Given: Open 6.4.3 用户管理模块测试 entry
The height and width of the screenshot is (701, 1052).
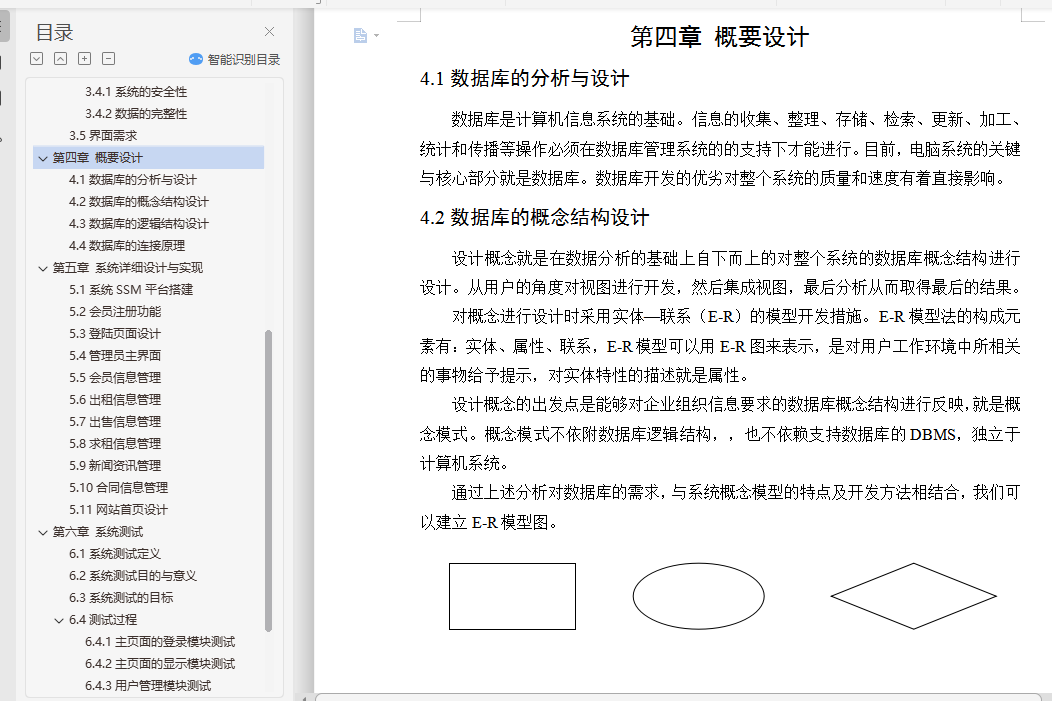Looking at the screenshot, I should click(x=148, y=686).
